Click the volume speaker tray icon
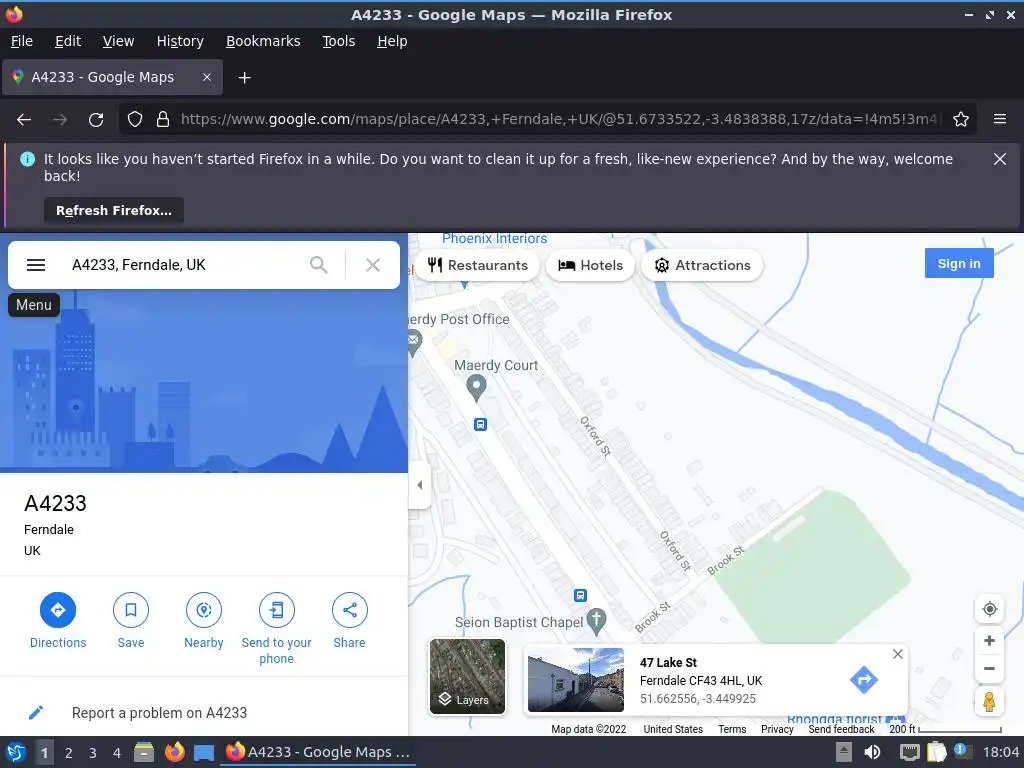The height and width of the screenshot is (768, 1024). 872,752
